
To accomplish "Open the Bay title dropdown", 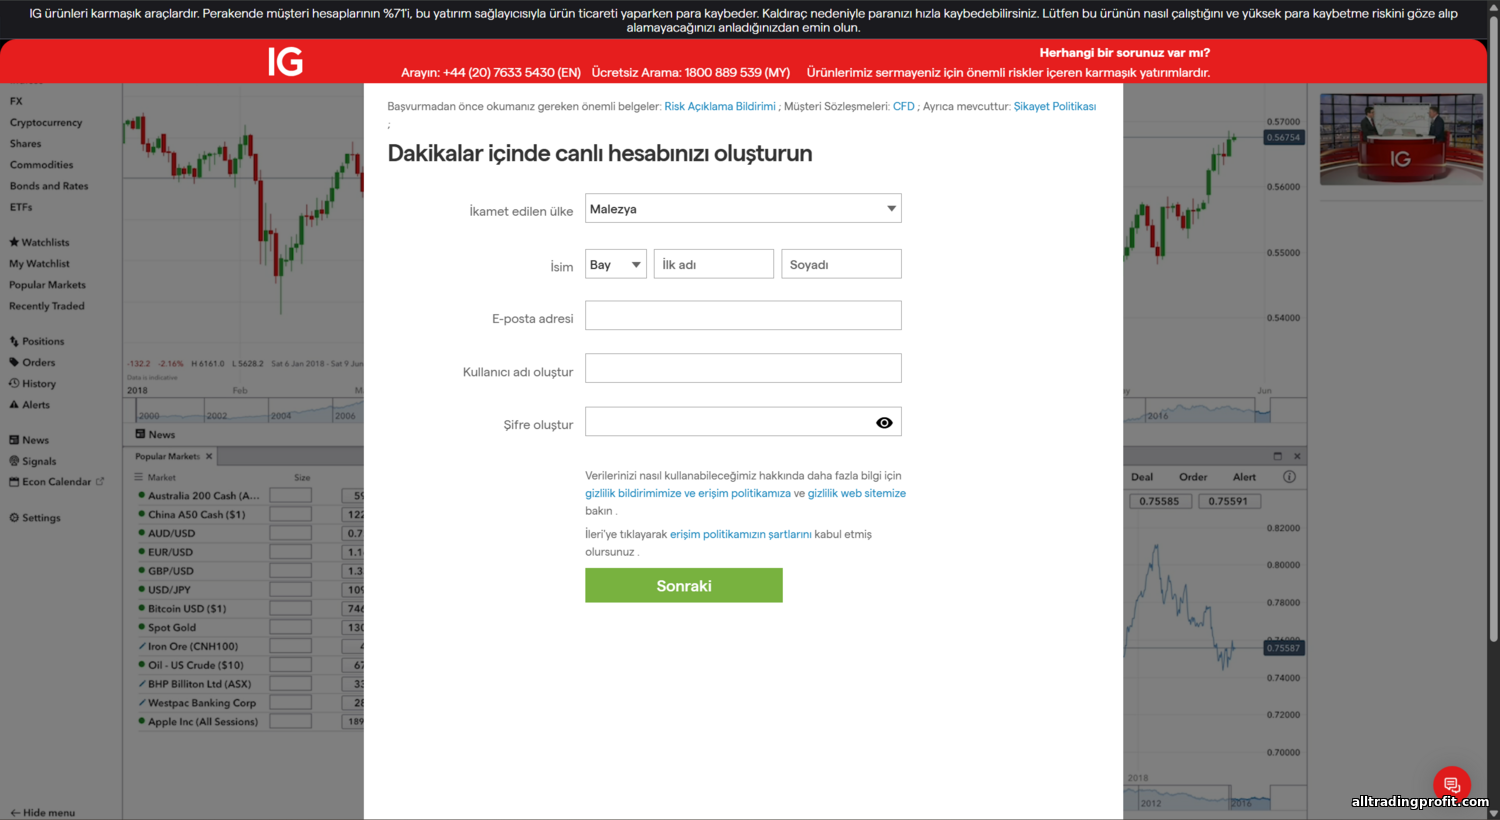I will pyautogui.click(x=615, y=265).
